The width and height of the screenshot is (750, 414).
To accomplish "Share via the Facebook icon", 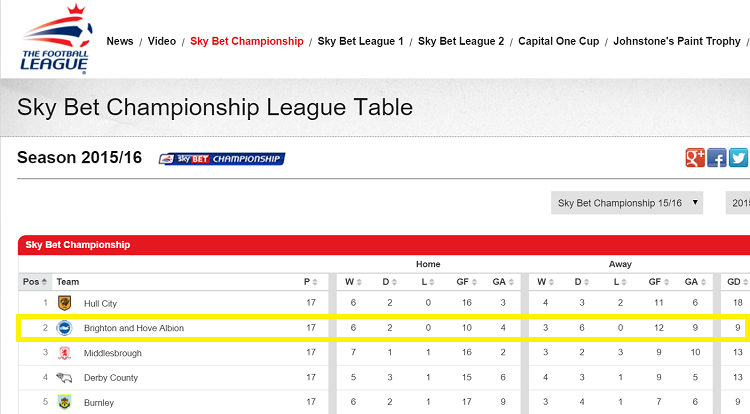I will click(717, 158).
